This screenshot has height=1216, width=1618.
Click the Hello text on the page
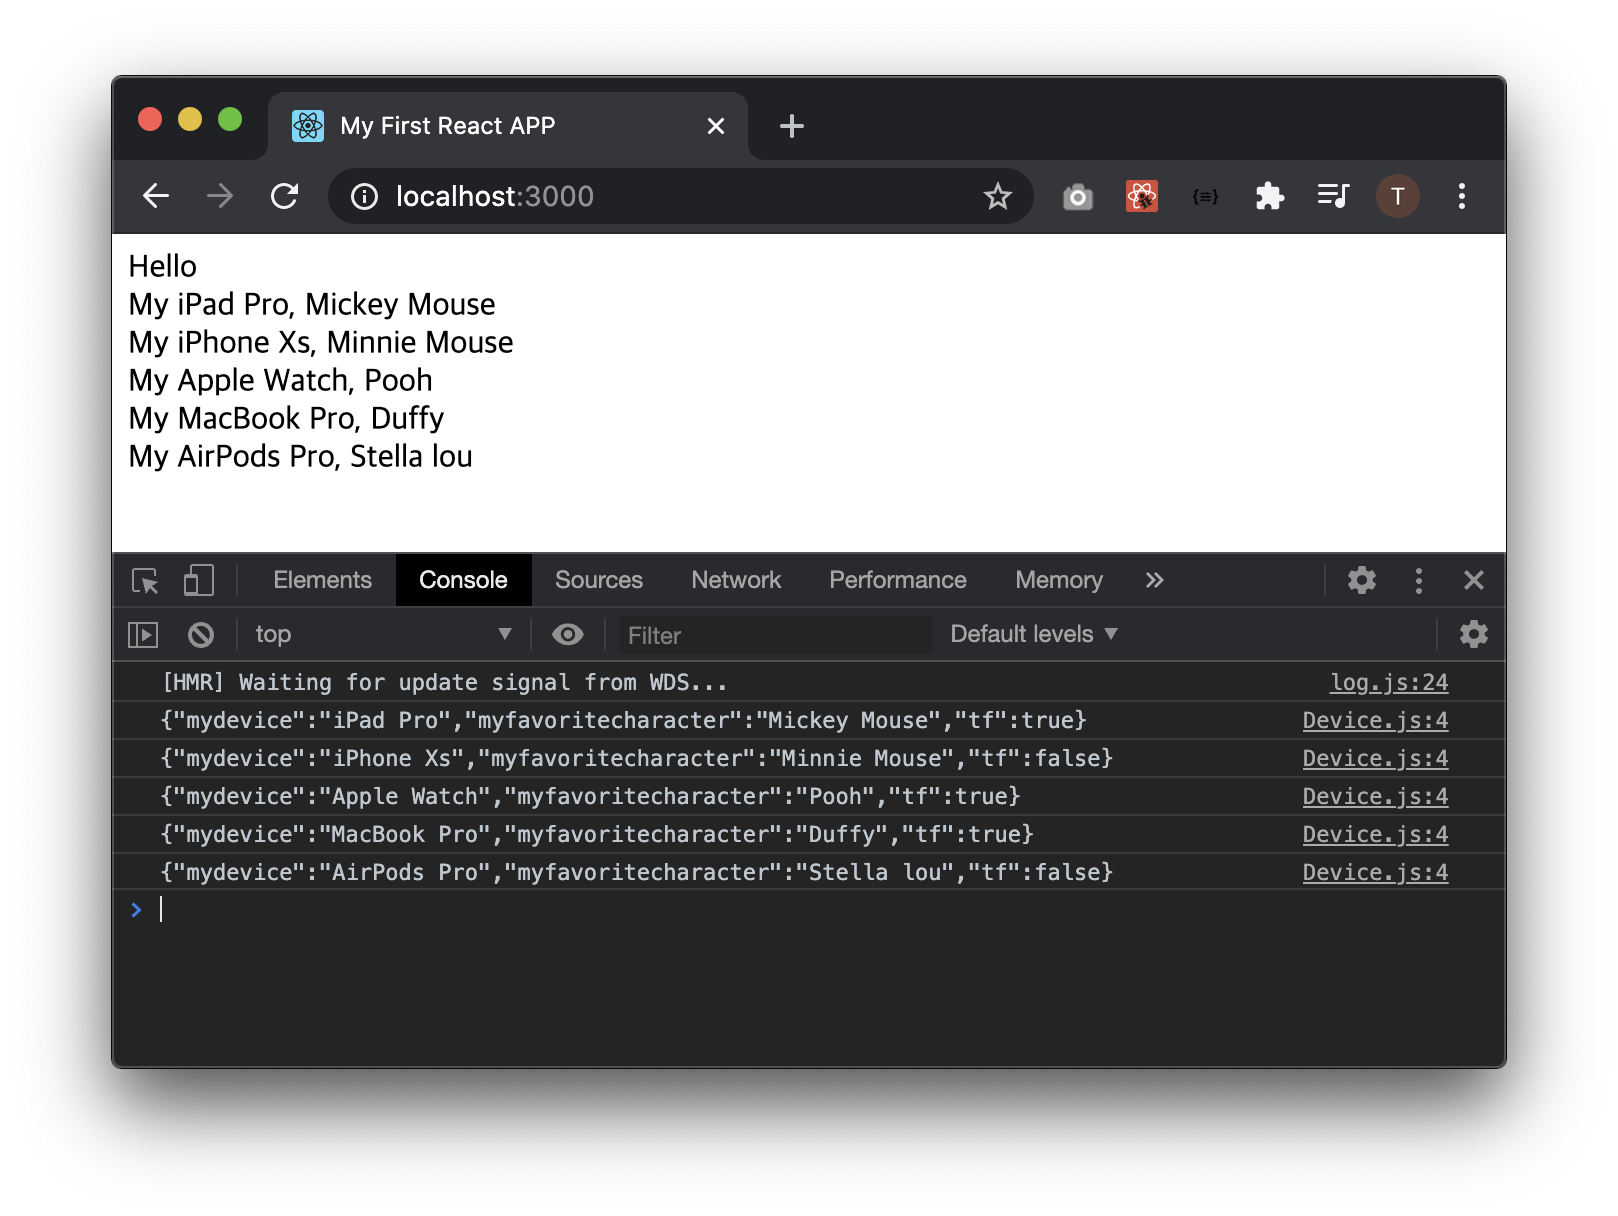(x=163, y=266)
